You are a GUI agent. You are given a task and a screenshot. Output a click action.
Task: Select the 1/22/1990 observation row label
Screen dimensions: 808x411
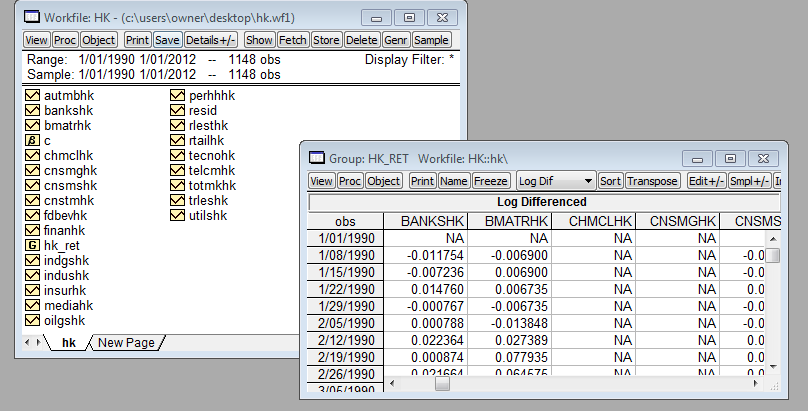(345, 289)
